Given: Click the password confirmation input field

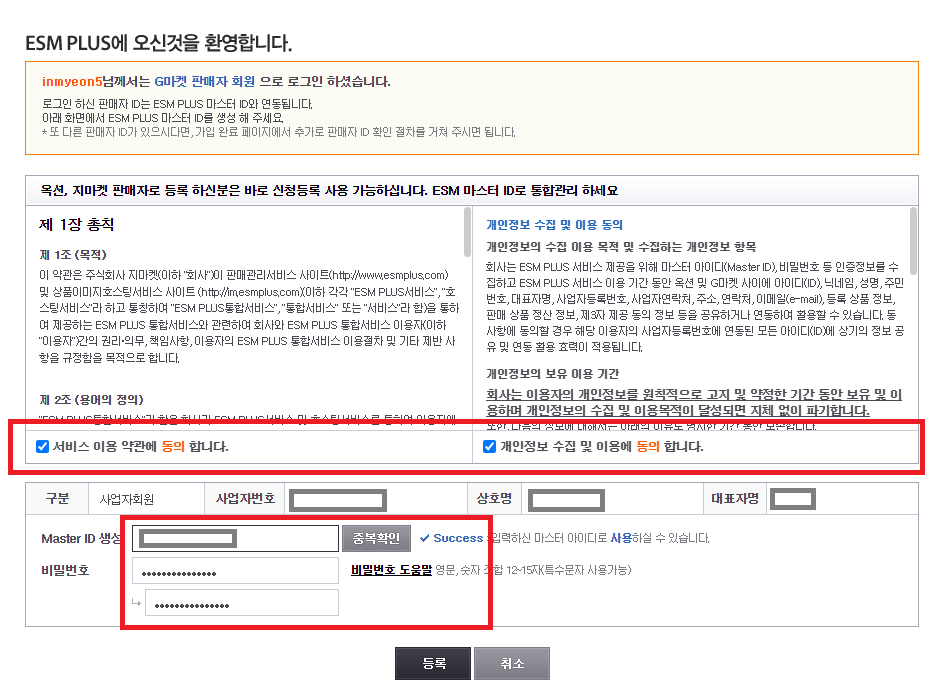Looking at the screenshot, I should (242, 603).
